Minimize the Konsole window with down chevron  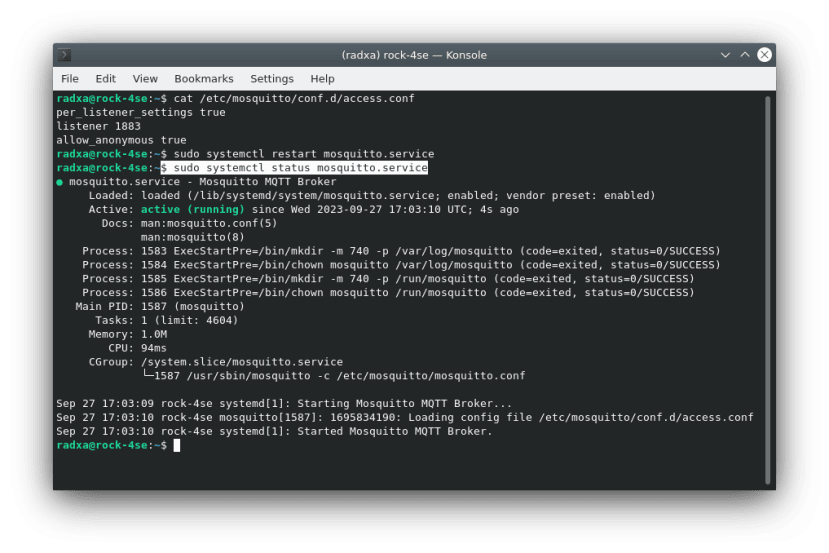[725, 55]
